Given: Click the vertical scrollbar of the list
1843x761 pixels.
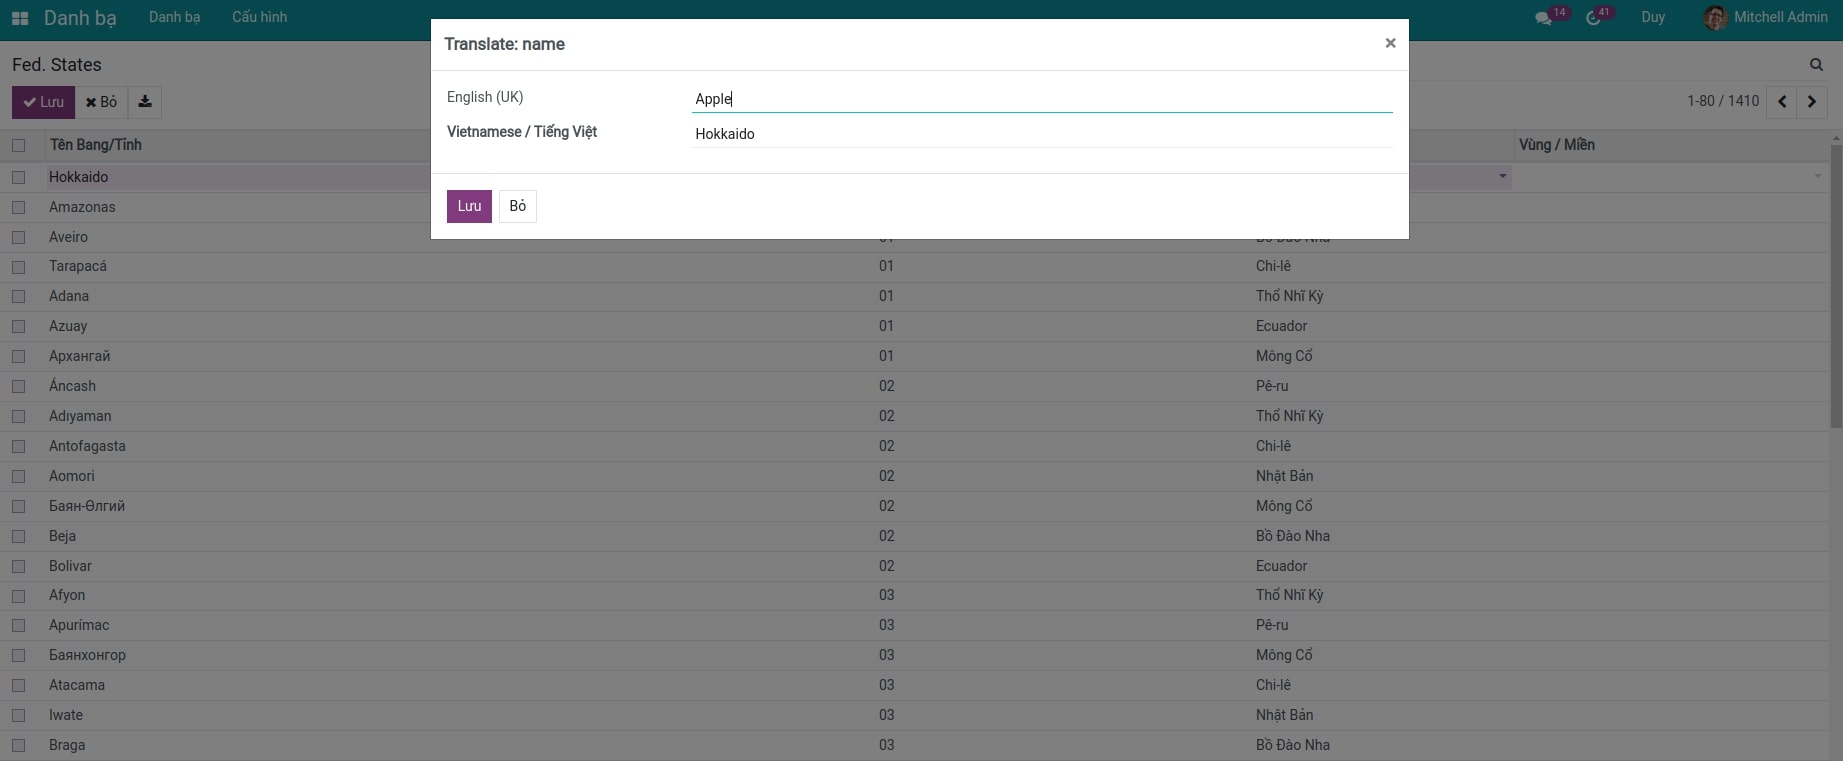Looking at the screenshot, I should (1835, 290).
